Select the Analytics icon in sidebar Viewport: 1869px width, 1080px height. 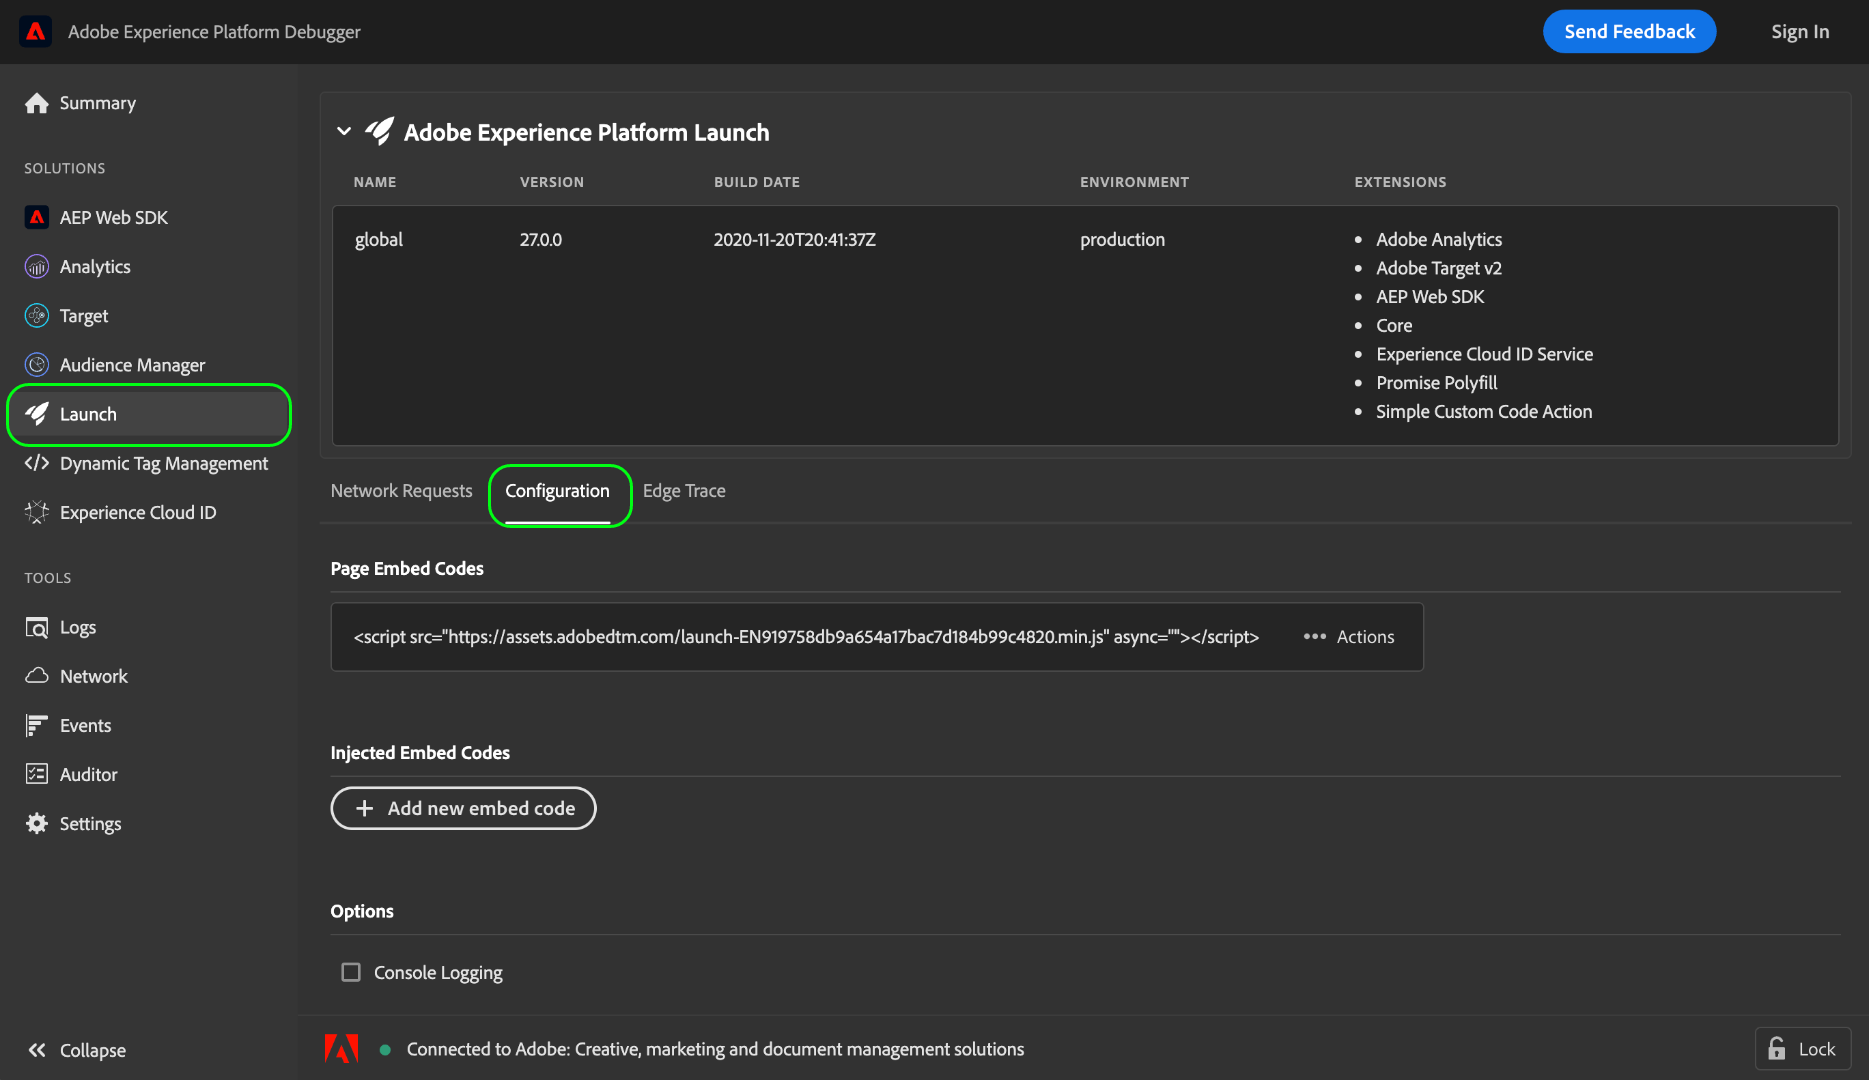(x=37, y=266)
